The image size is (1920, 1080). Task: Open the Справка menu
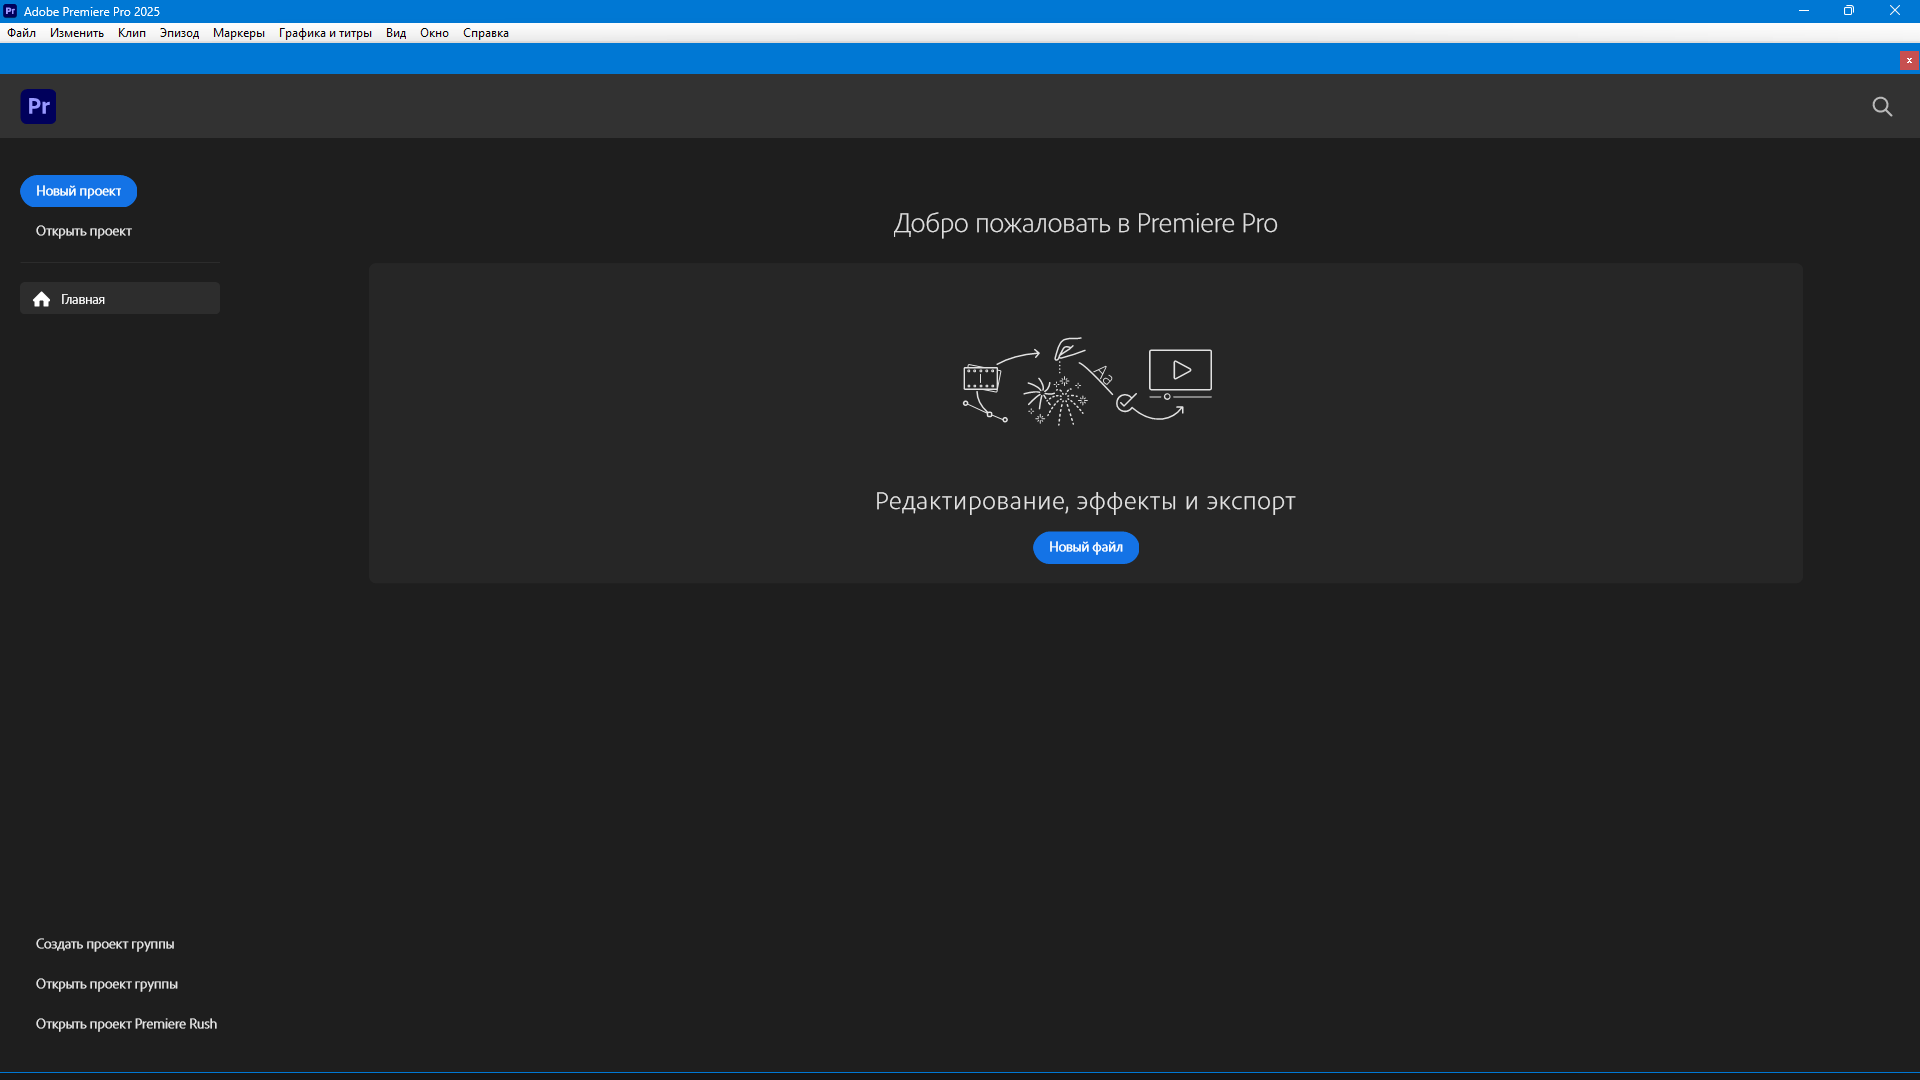pos(486,33)
